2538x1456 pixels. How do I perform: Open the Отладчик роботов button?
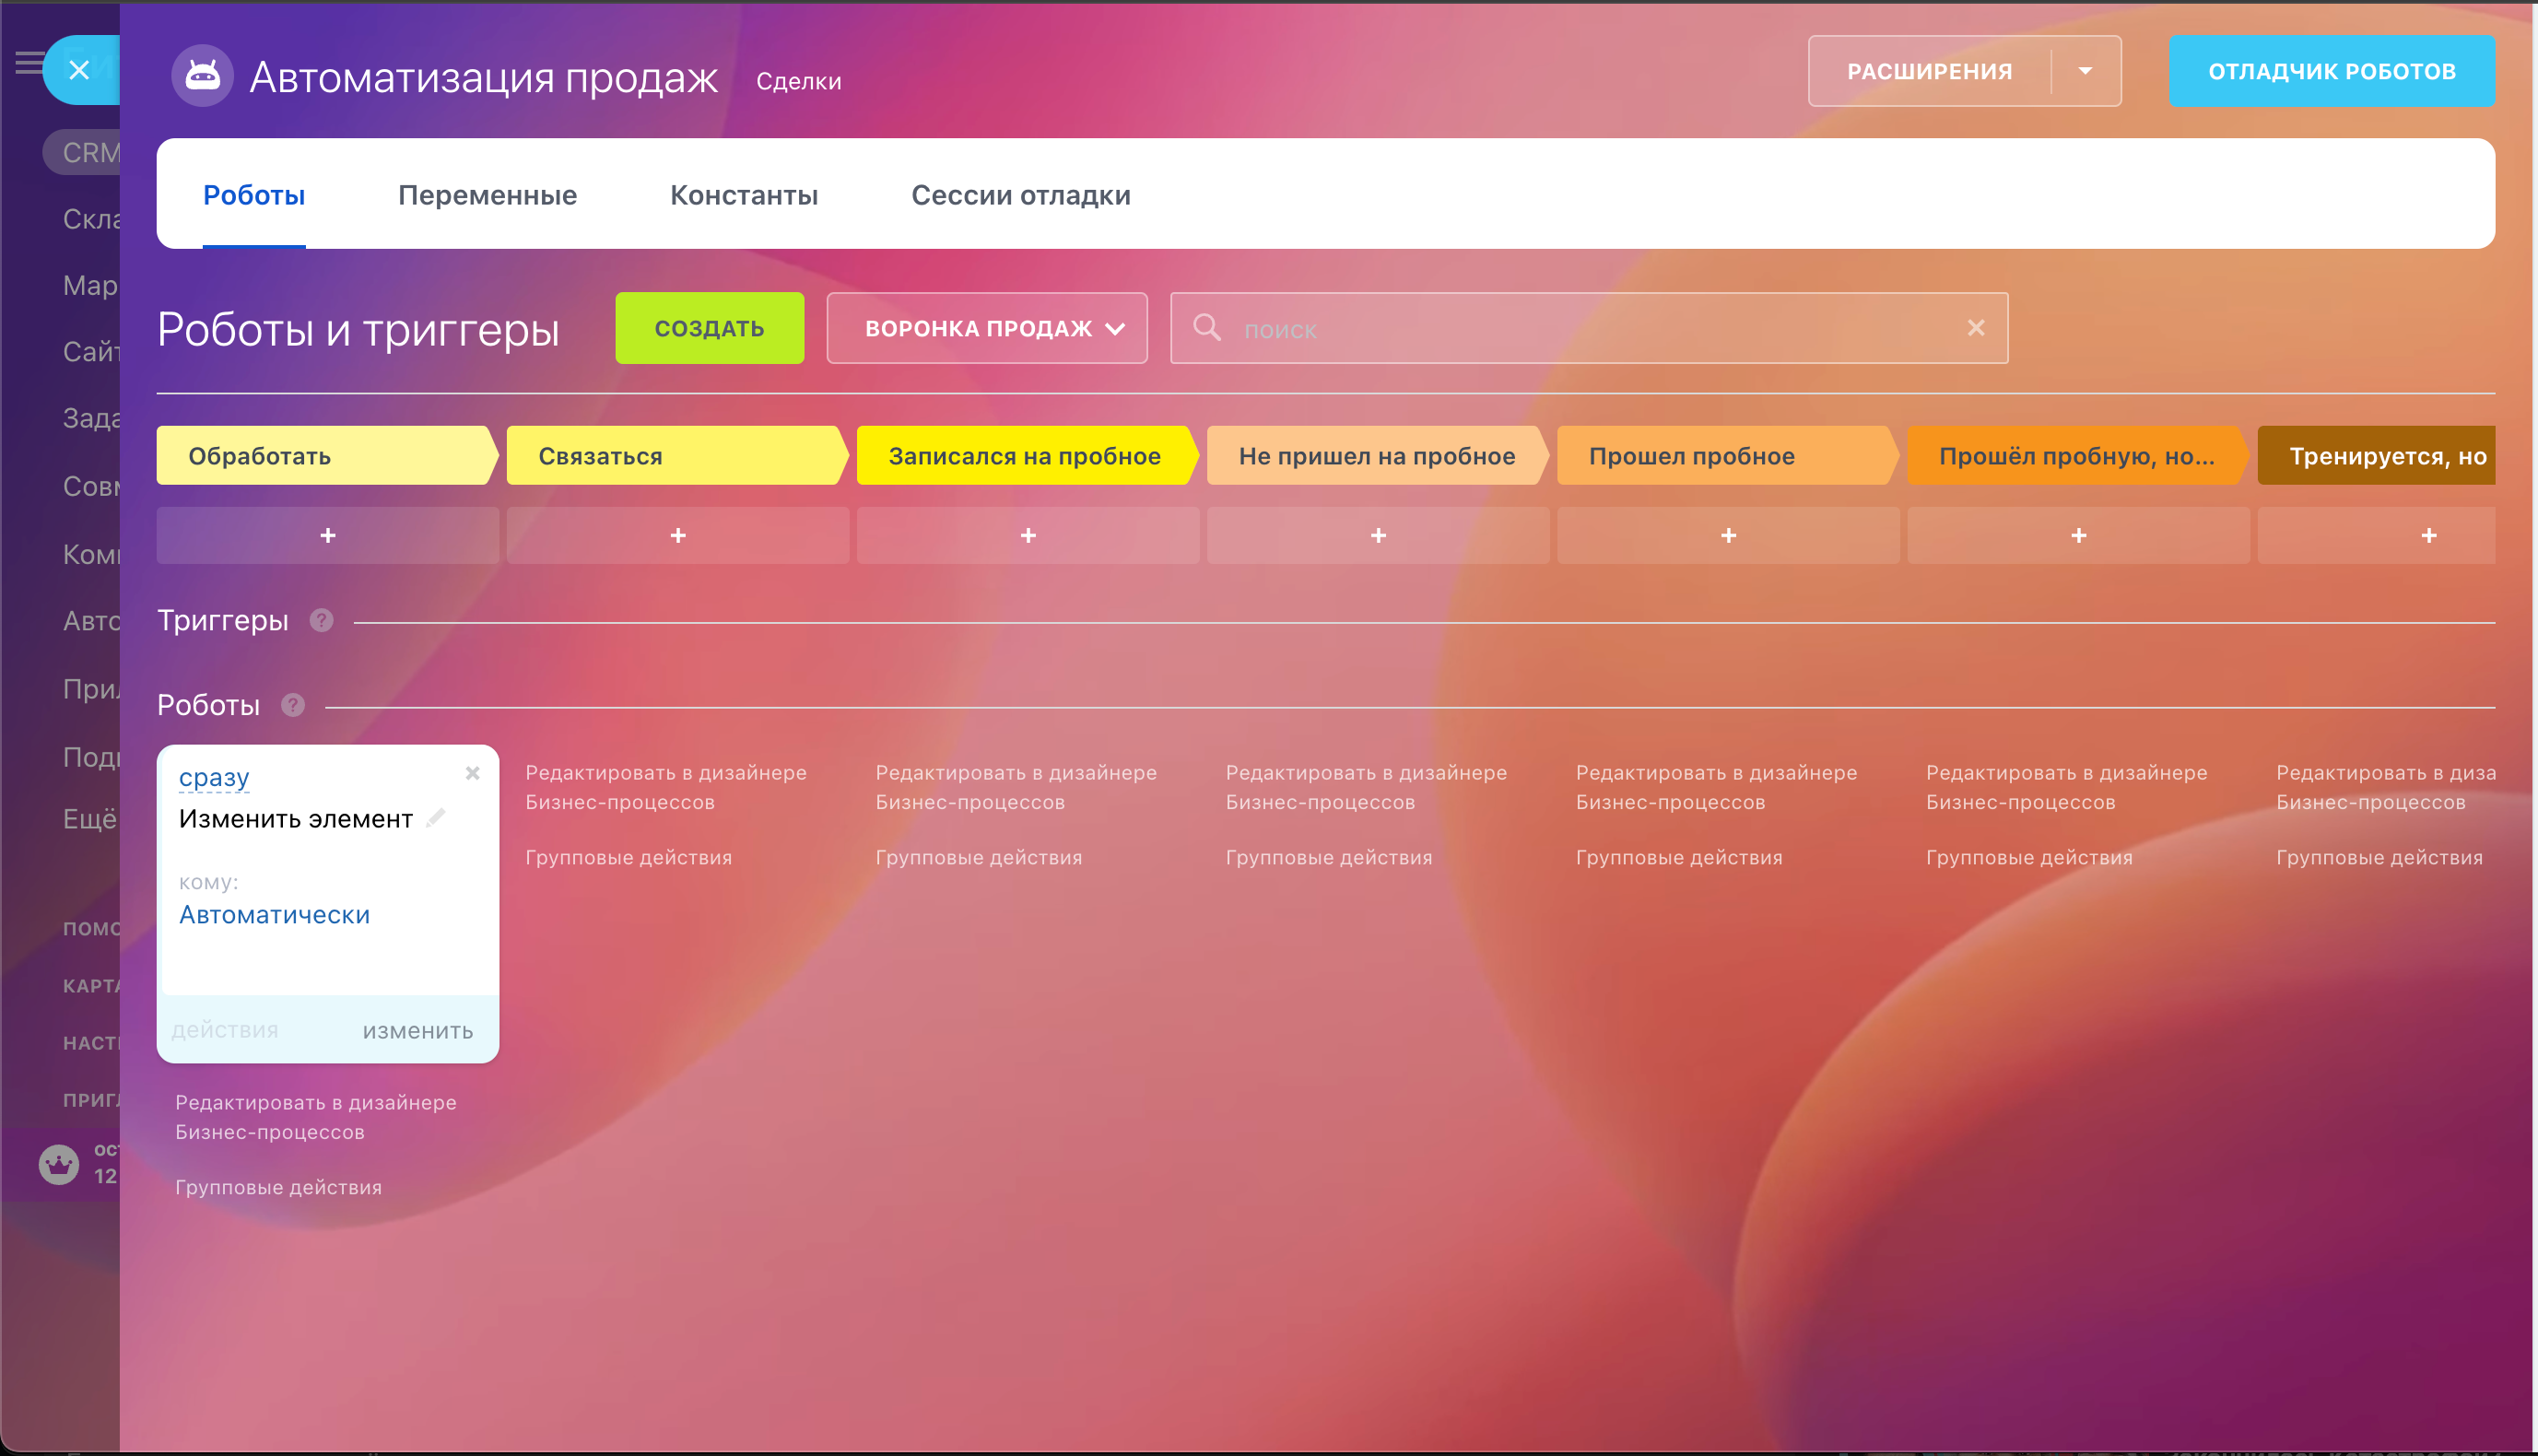2331,71
